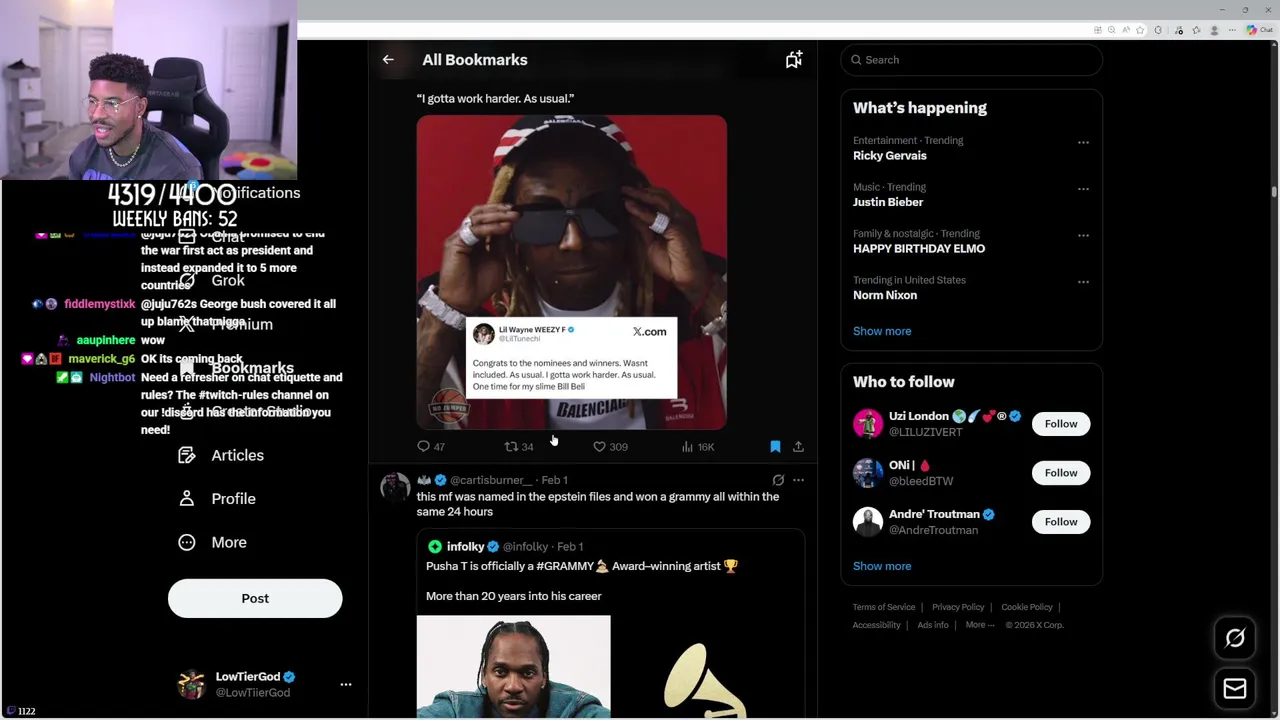Open the Grok floating button
This screenshot has height=720, width=1280.
tap(1235, 638)
